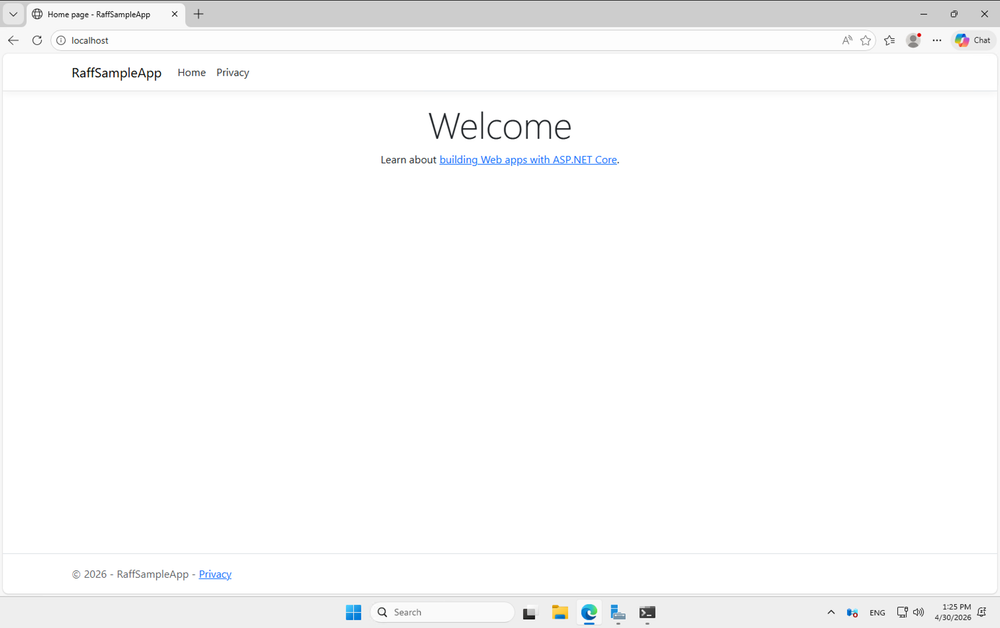Image resolution: width=1000 pixels, height=628 pixels.
Task: Go to Privacy in the navbar
Action: [232, 73]
